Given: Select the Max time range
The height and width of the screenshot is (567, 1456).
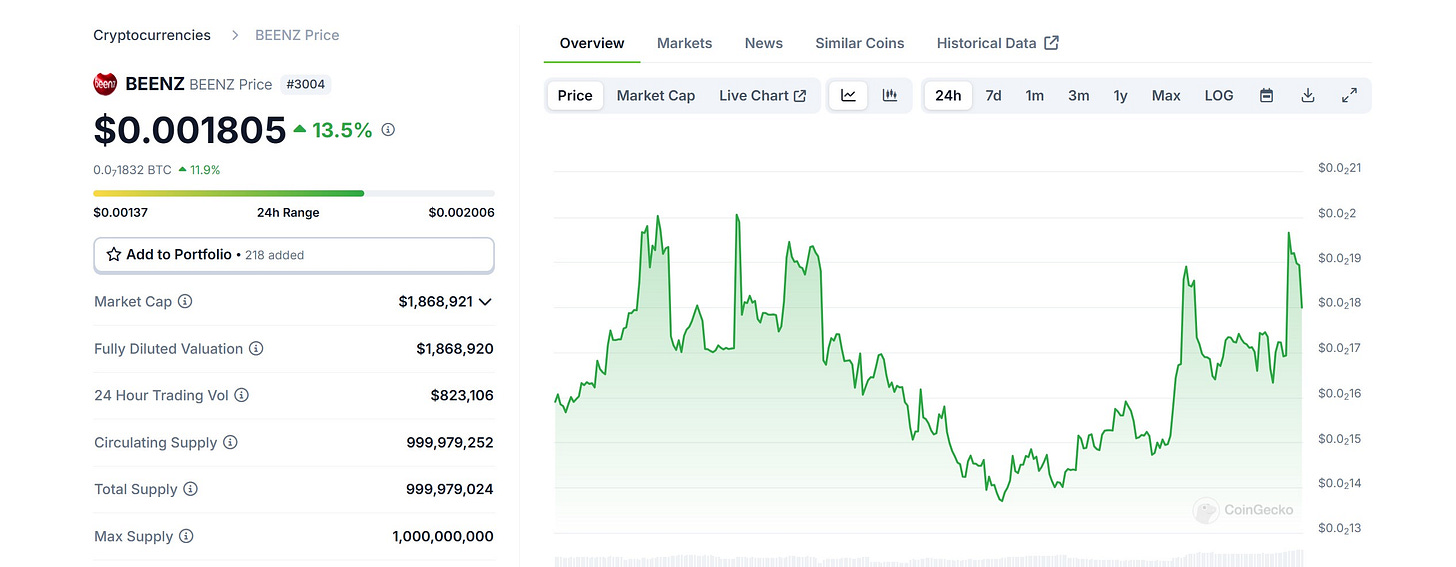Looking at the screenshot, I should (x=1166, y=96).
